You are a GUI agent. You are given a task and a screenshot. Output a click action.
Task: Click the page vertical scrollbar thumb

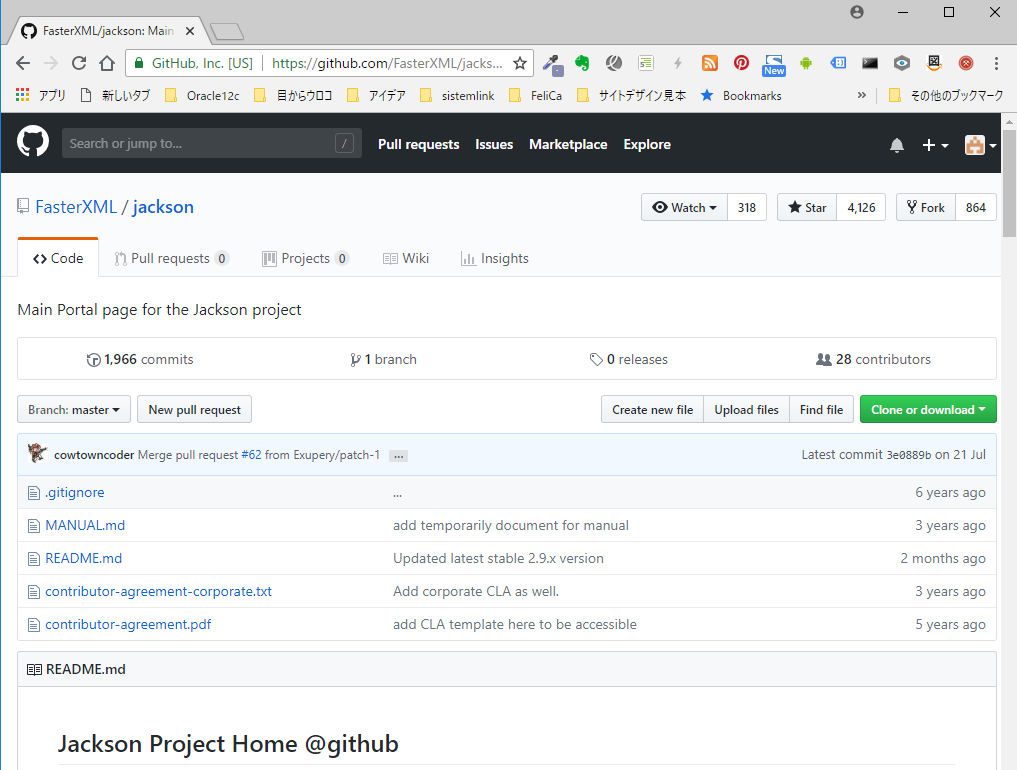tap(1009, 184)
